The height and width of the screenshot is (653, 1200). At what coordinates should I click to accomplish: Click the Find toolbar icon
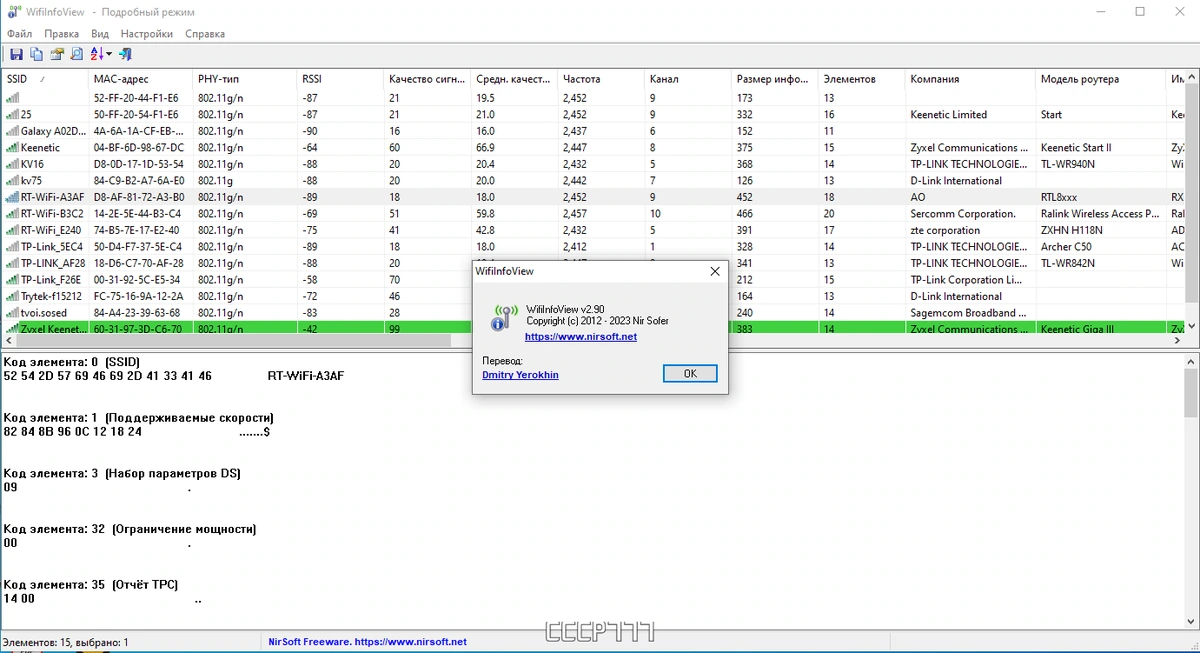pyautogui.click(x=76, y=54)
